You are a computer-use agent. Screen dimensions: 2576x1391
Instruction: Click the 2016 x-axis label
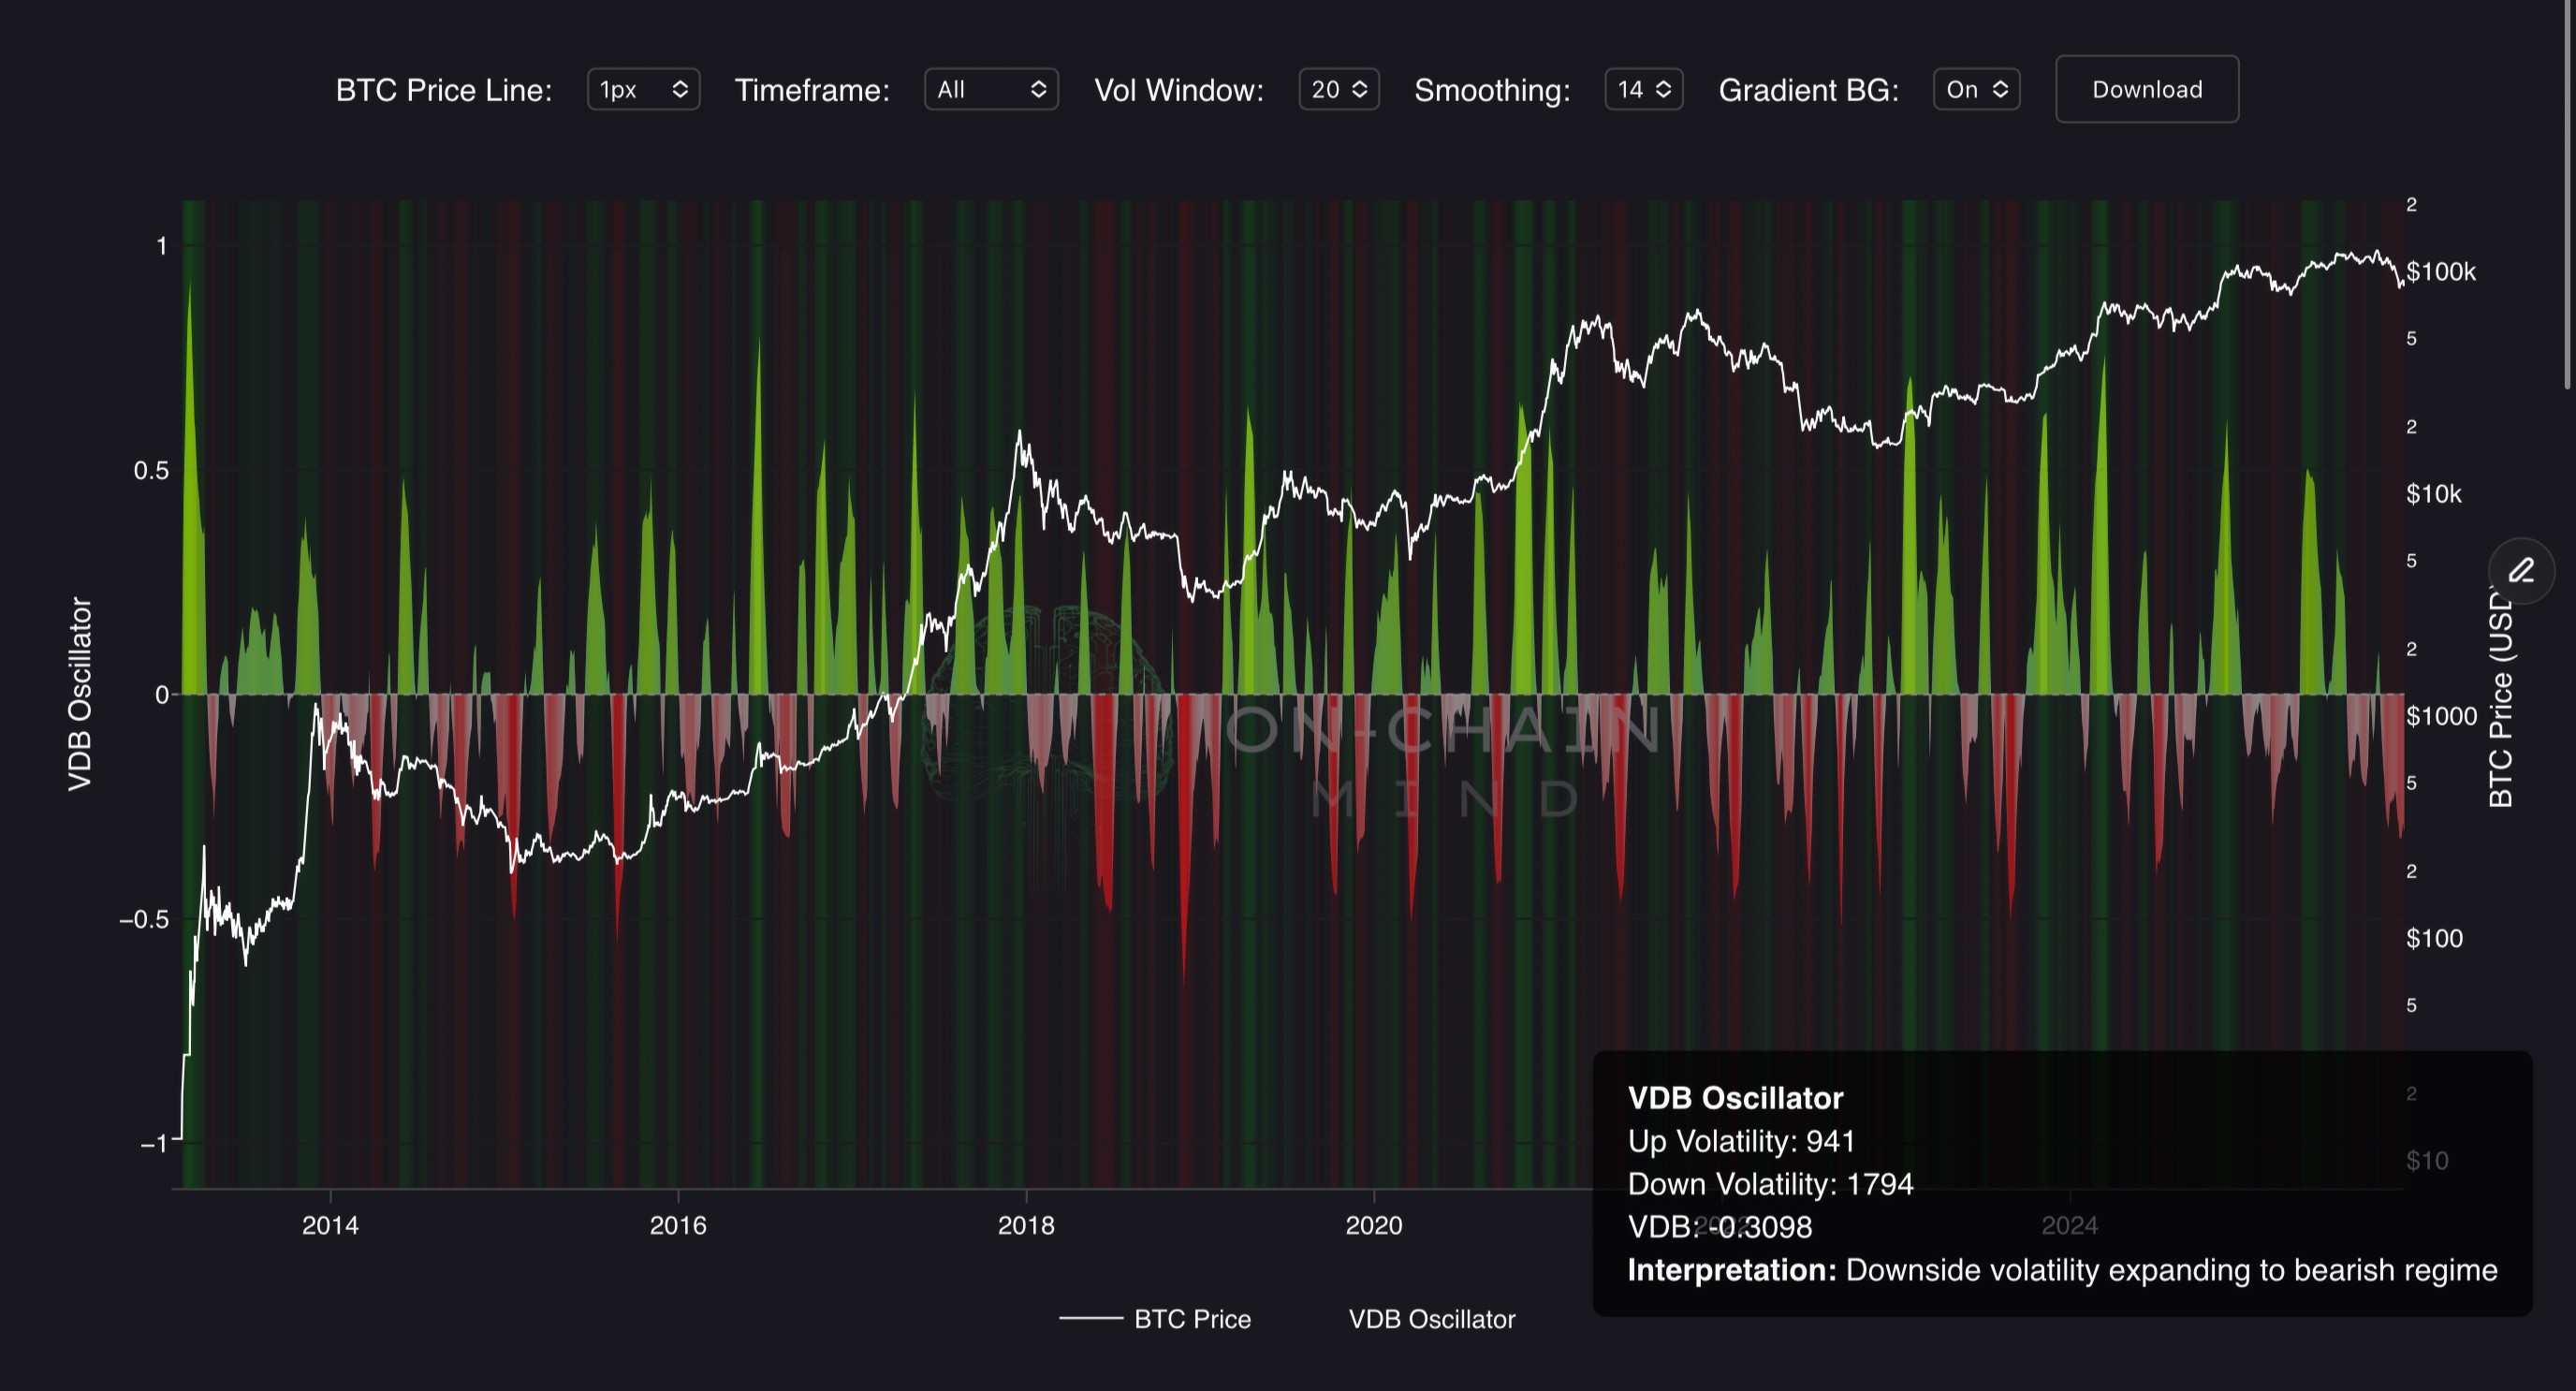pyautogui.click(x=678, y=1225)
